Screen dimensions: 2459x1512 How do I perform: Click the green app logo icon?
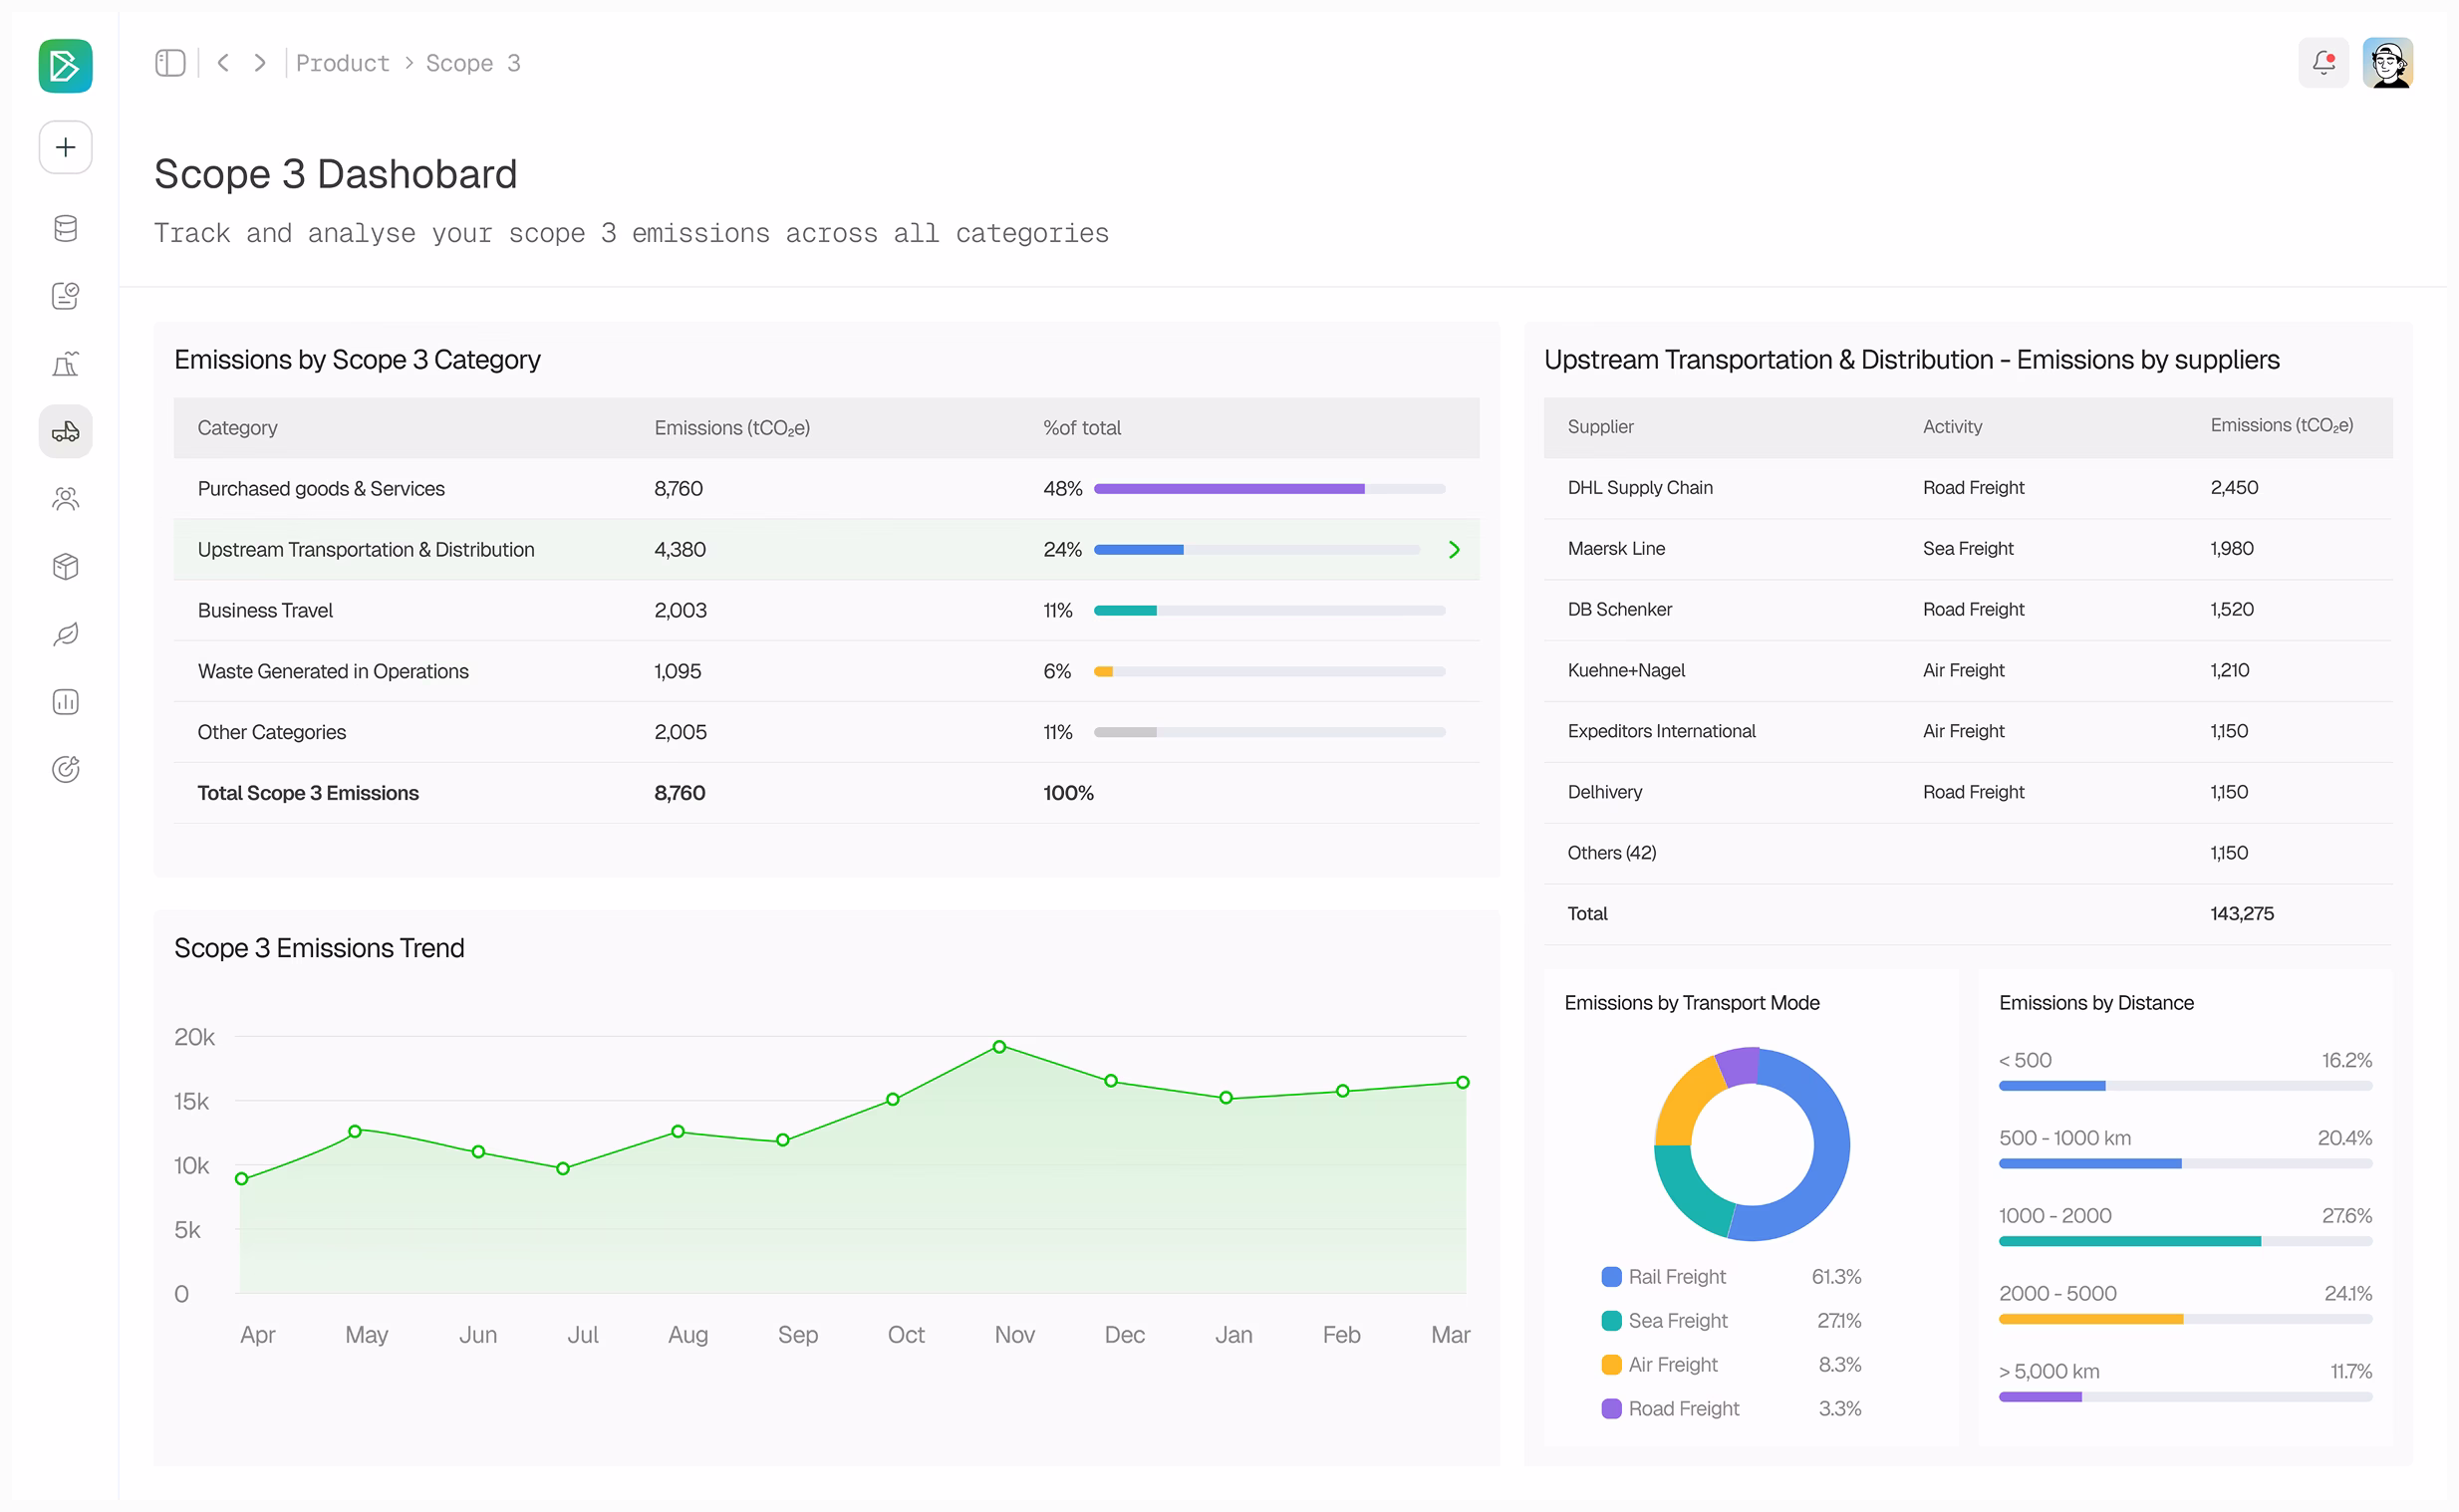pyautogui.click(x=65, y=66)
